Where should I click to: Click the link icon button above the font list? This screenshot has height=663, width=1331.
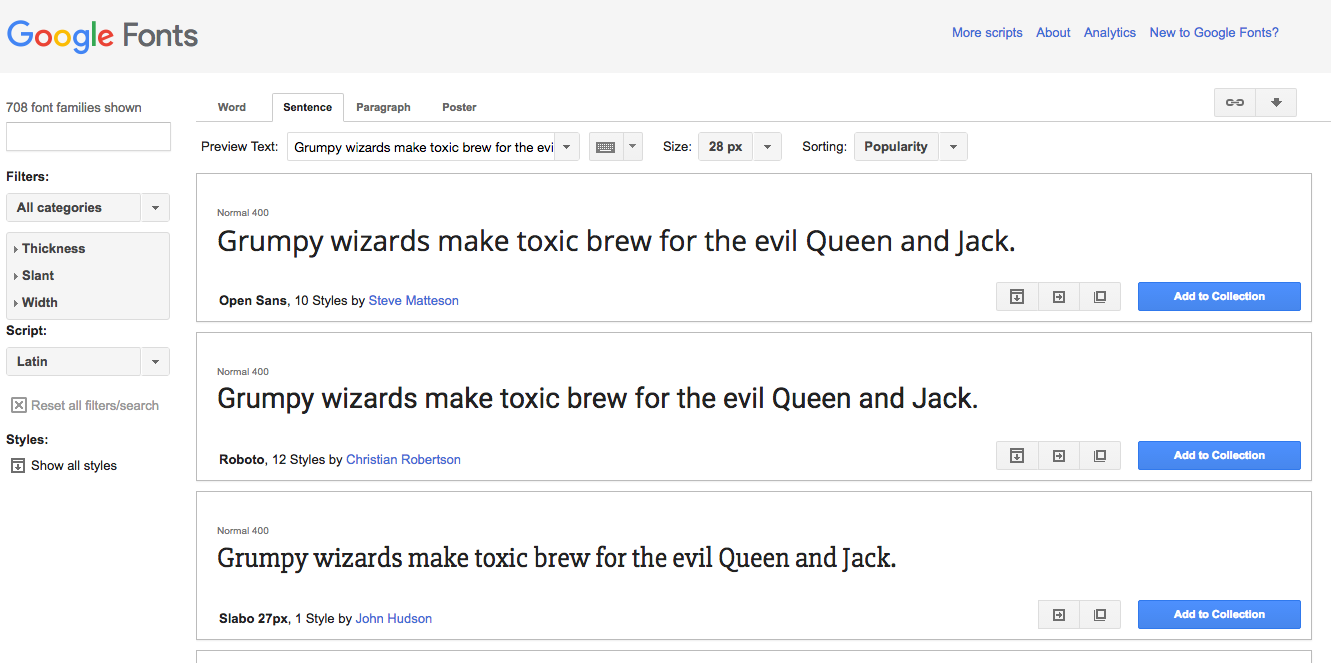[1235, 103]
